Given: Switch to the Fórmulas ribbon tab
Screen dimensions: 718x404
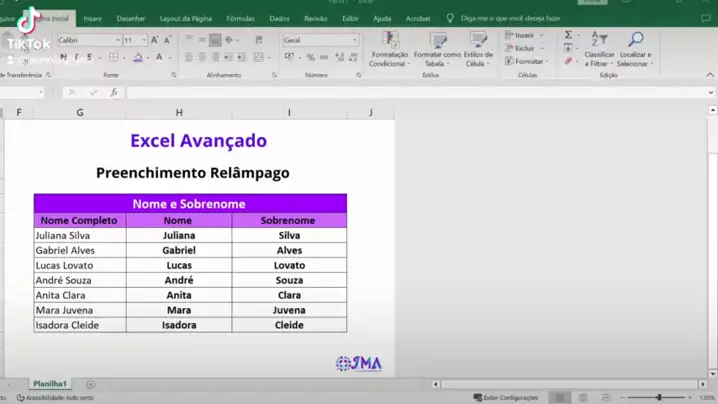Looking at the screenshot, I should pyautogui.click(x=240, y=18).
